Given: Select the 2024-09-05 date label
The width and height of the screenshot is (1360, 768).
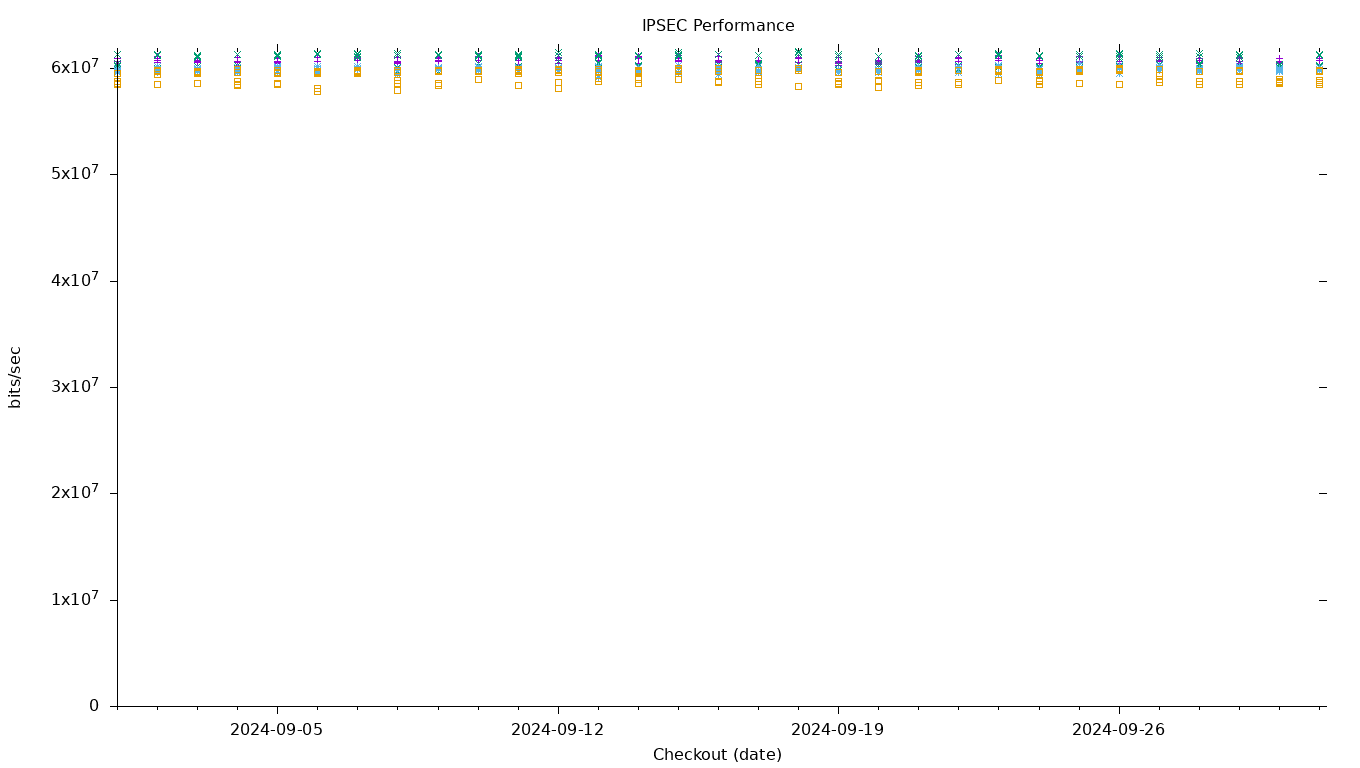Looking at the screenshot, I should 277,730.
